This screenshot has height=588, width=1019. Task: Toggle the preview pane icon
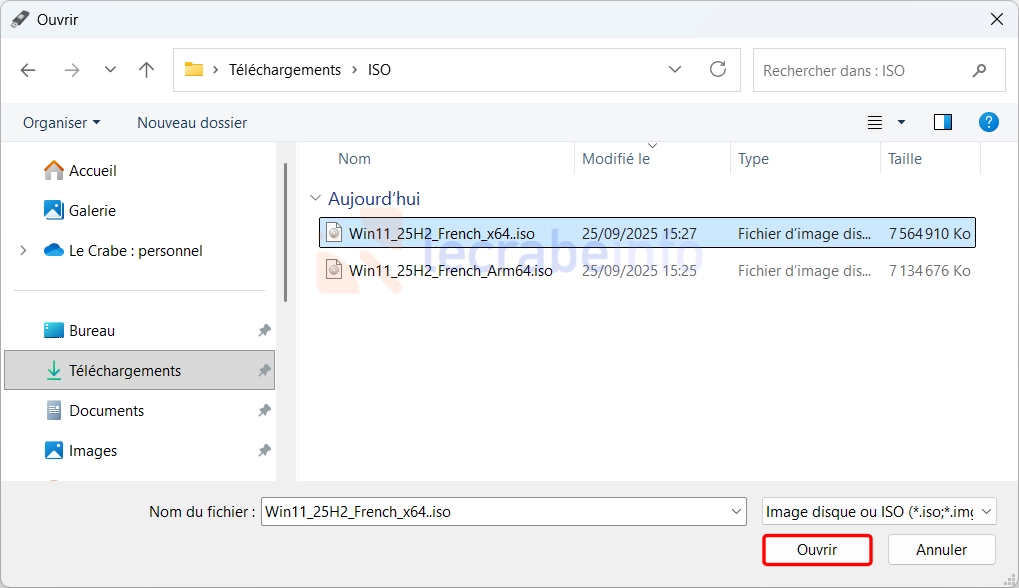click(x=942, y=122)
